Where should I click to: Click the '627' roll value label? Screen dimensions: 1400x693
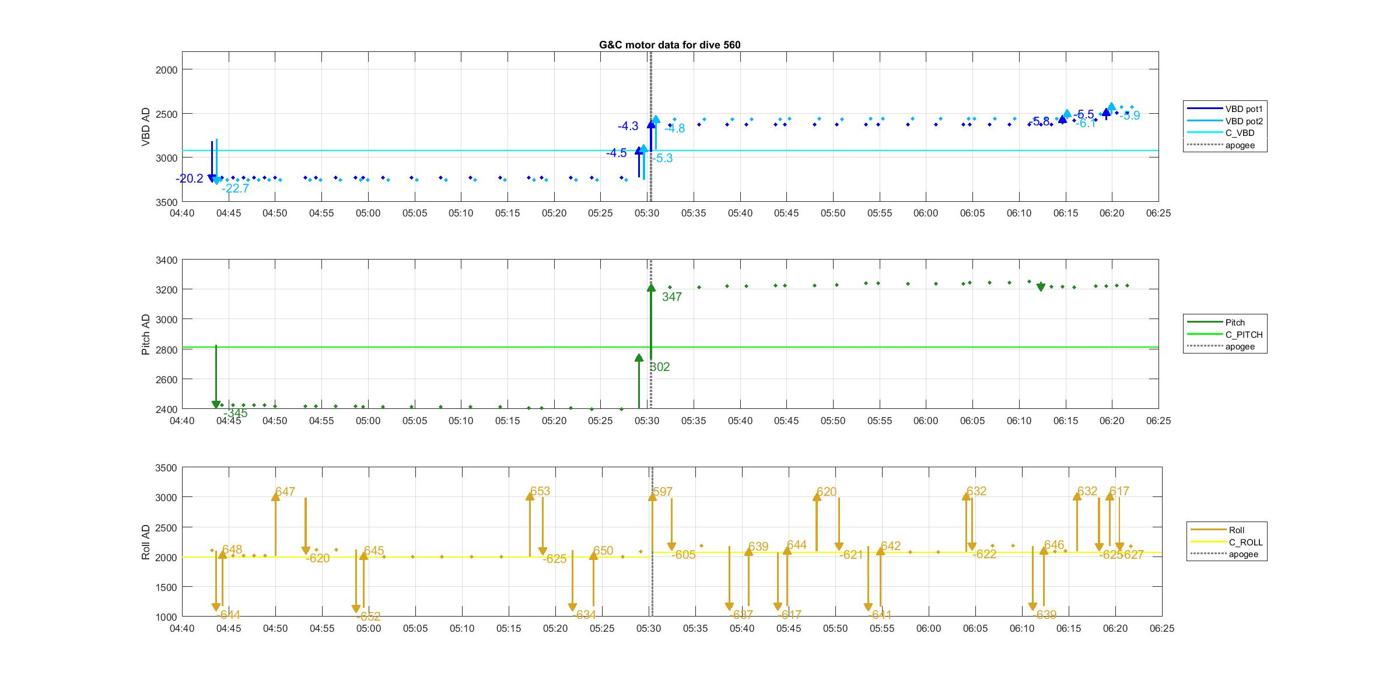coord(1133,555)
